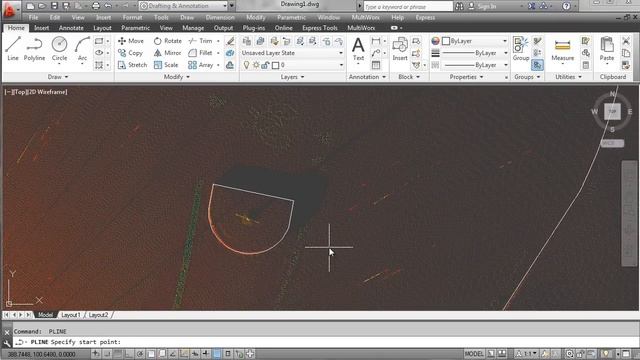Toggle layer on/off lightbulb icon
The height and width of the screenshot is (360, 640).
tap(246, 65)
